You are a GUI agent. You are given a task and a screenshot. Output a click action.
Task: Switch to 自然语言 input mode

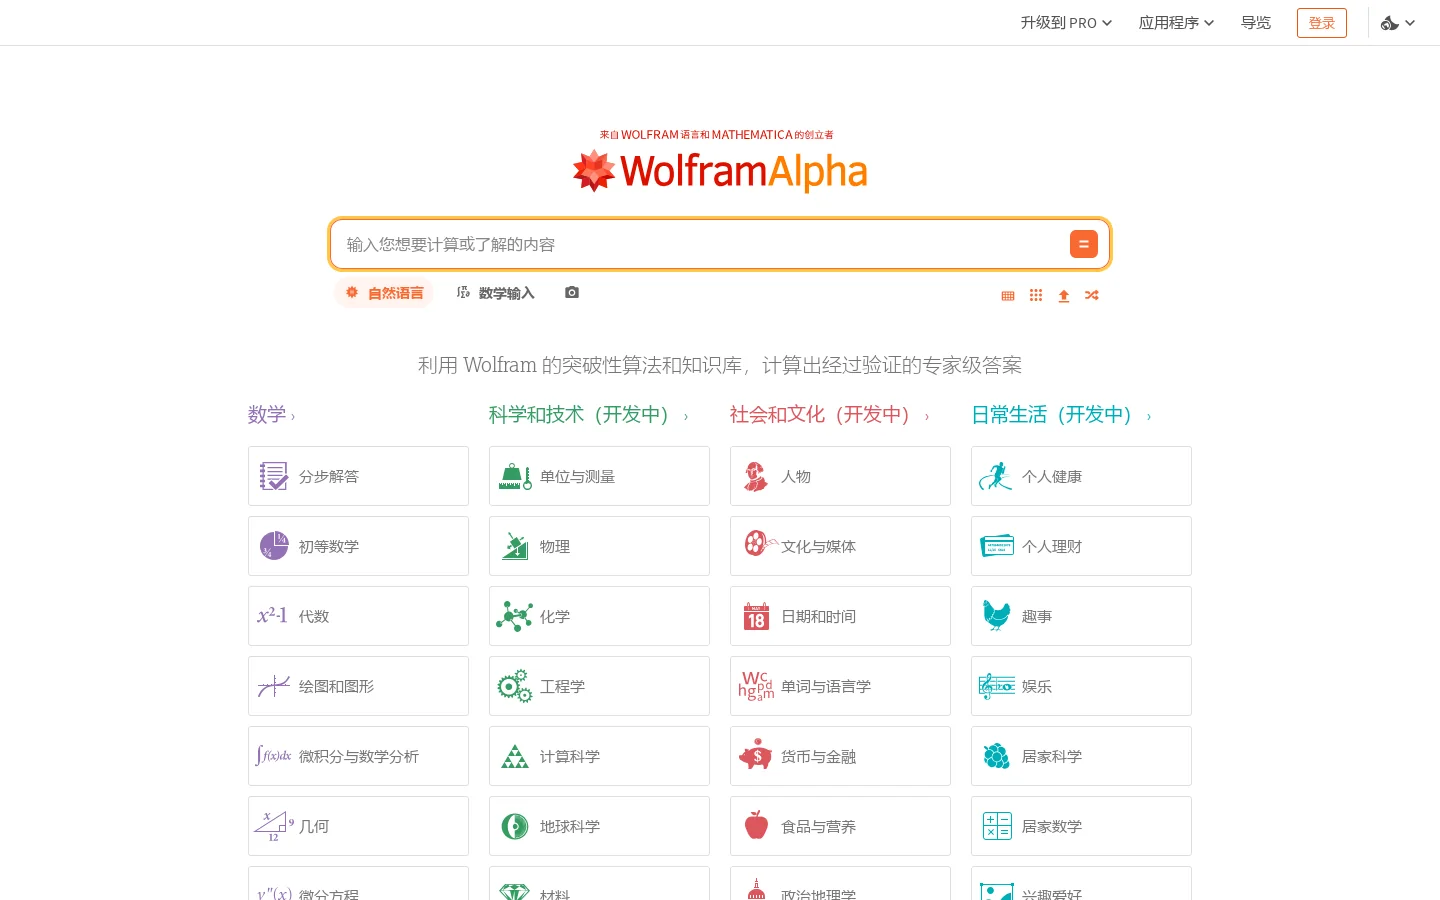tap(385, 293)
